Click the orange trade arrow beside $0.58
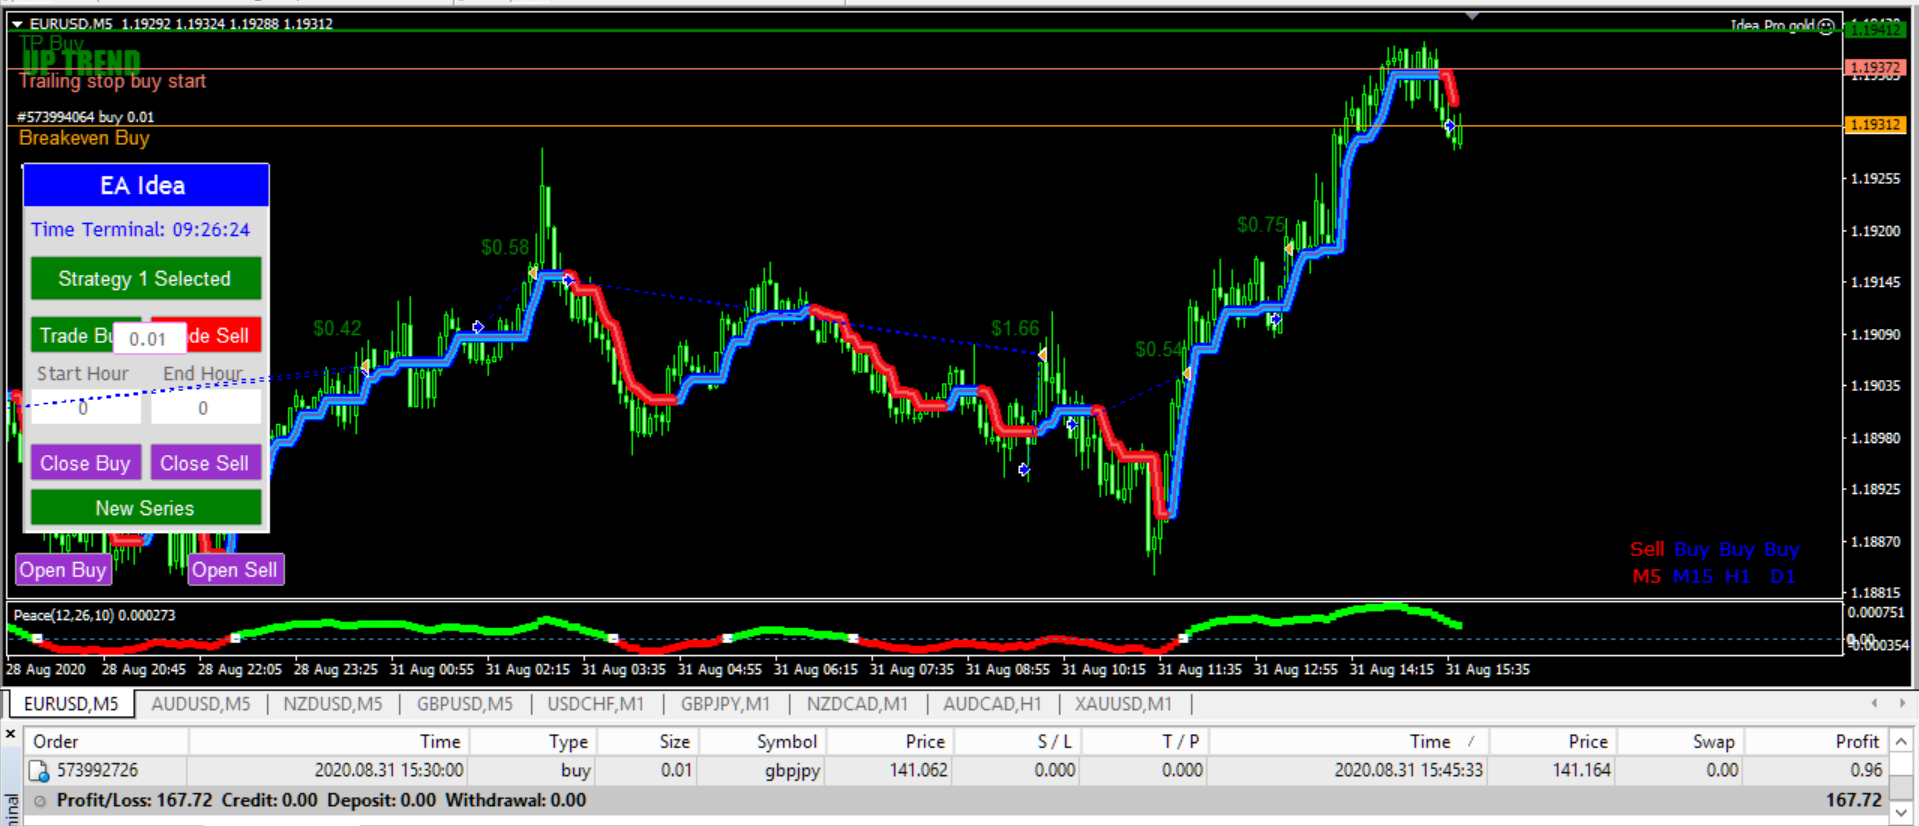The width and height of the screenshot is (1919, 826). pos(532,272)
